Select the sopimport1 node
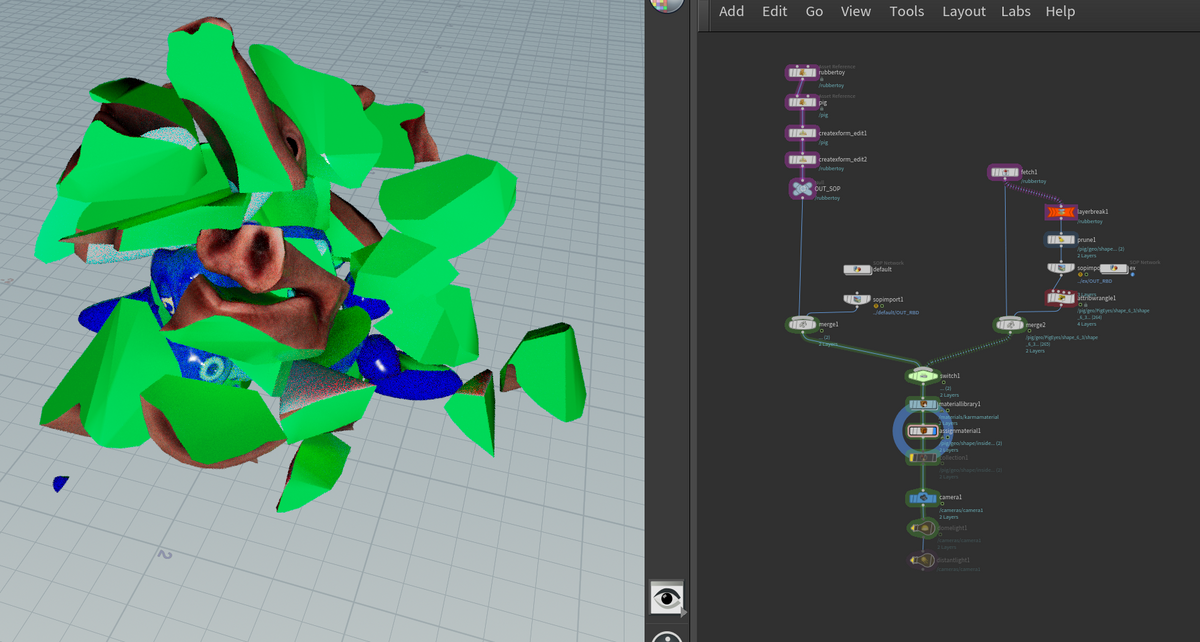 857,299
